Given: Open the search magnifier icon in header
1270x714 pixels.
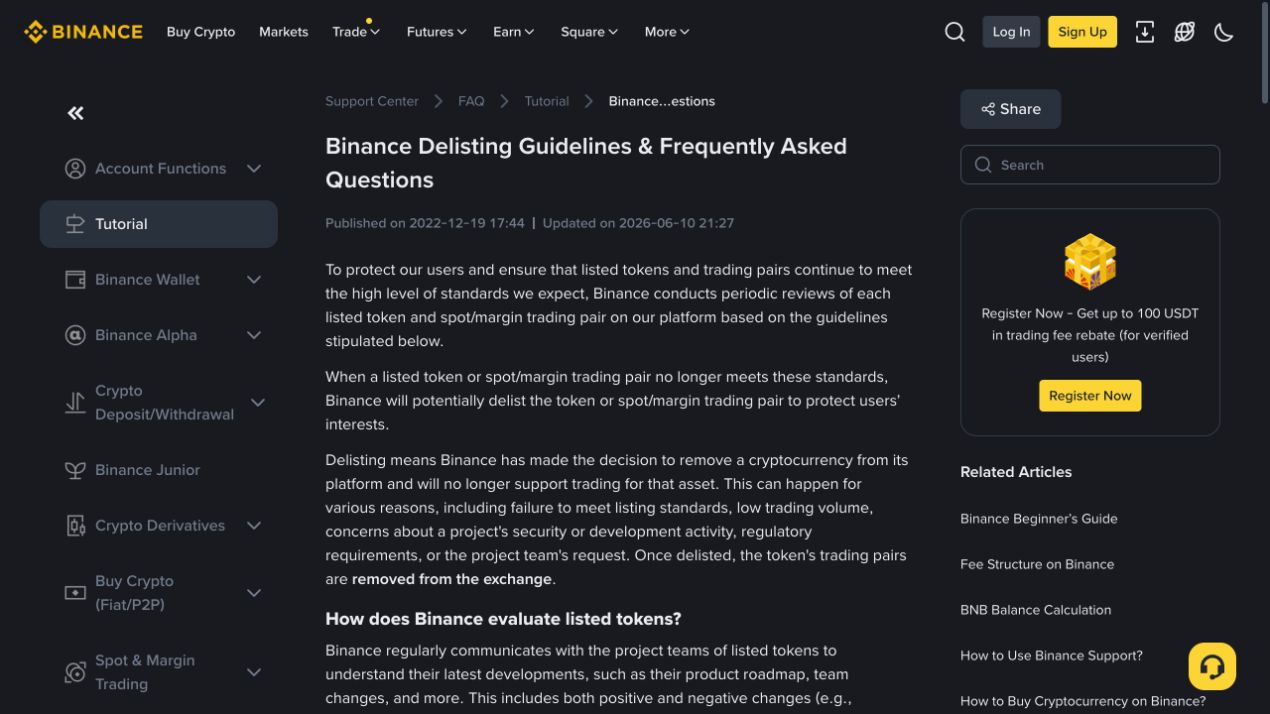Looking at the screenshot, I should (x=955, y=32).
